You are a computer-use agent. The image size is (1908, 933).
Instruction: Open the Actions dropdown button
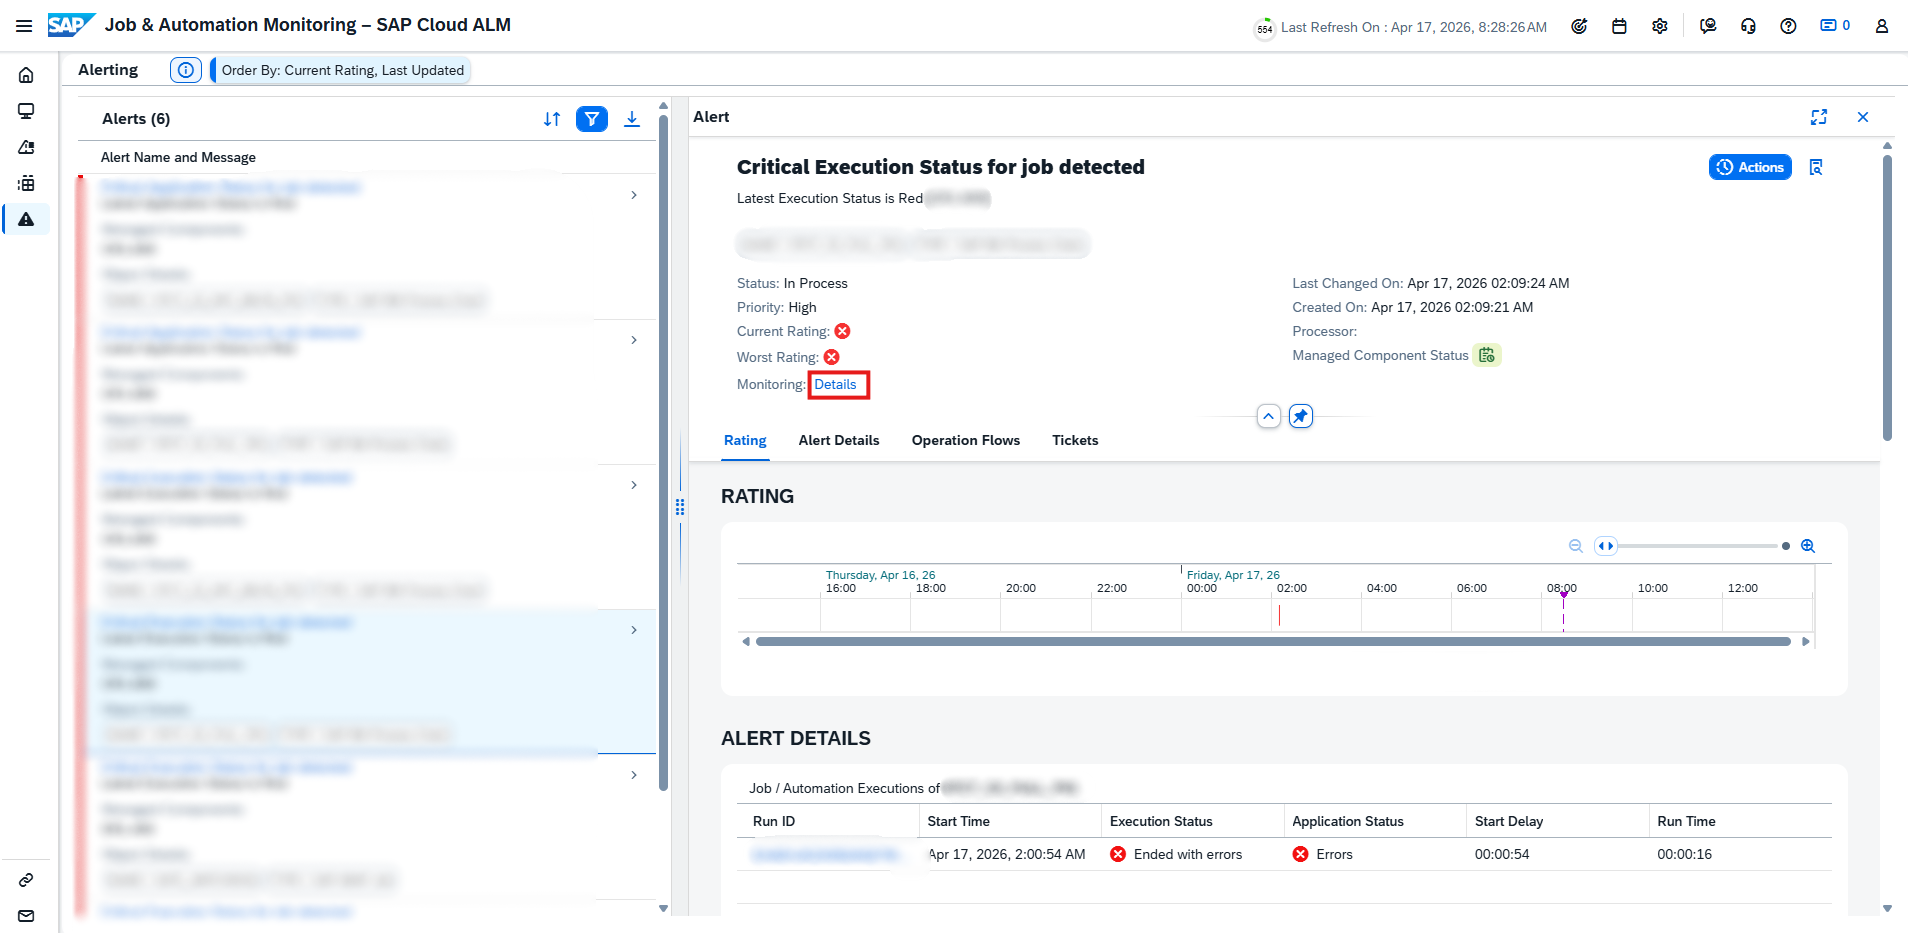[1750, 167]
